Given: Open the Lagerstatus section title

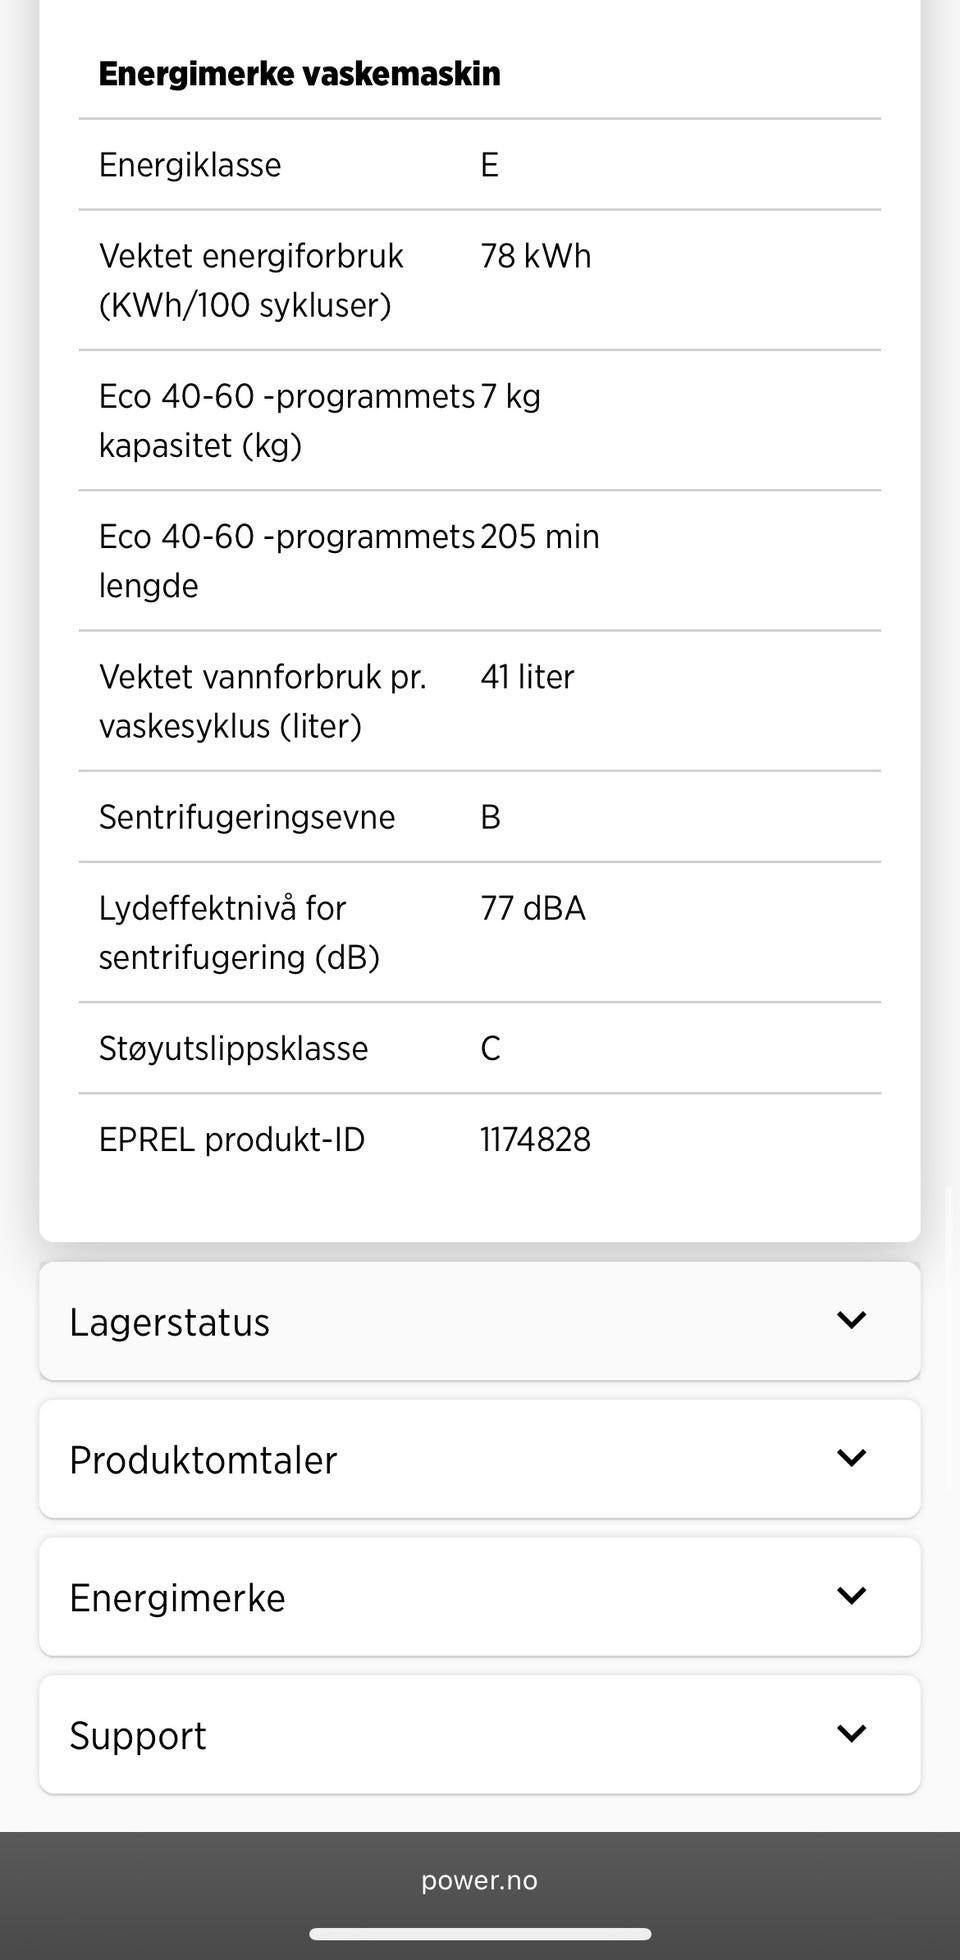Looking at the screenshot, I should click(x=169, y=1322).
